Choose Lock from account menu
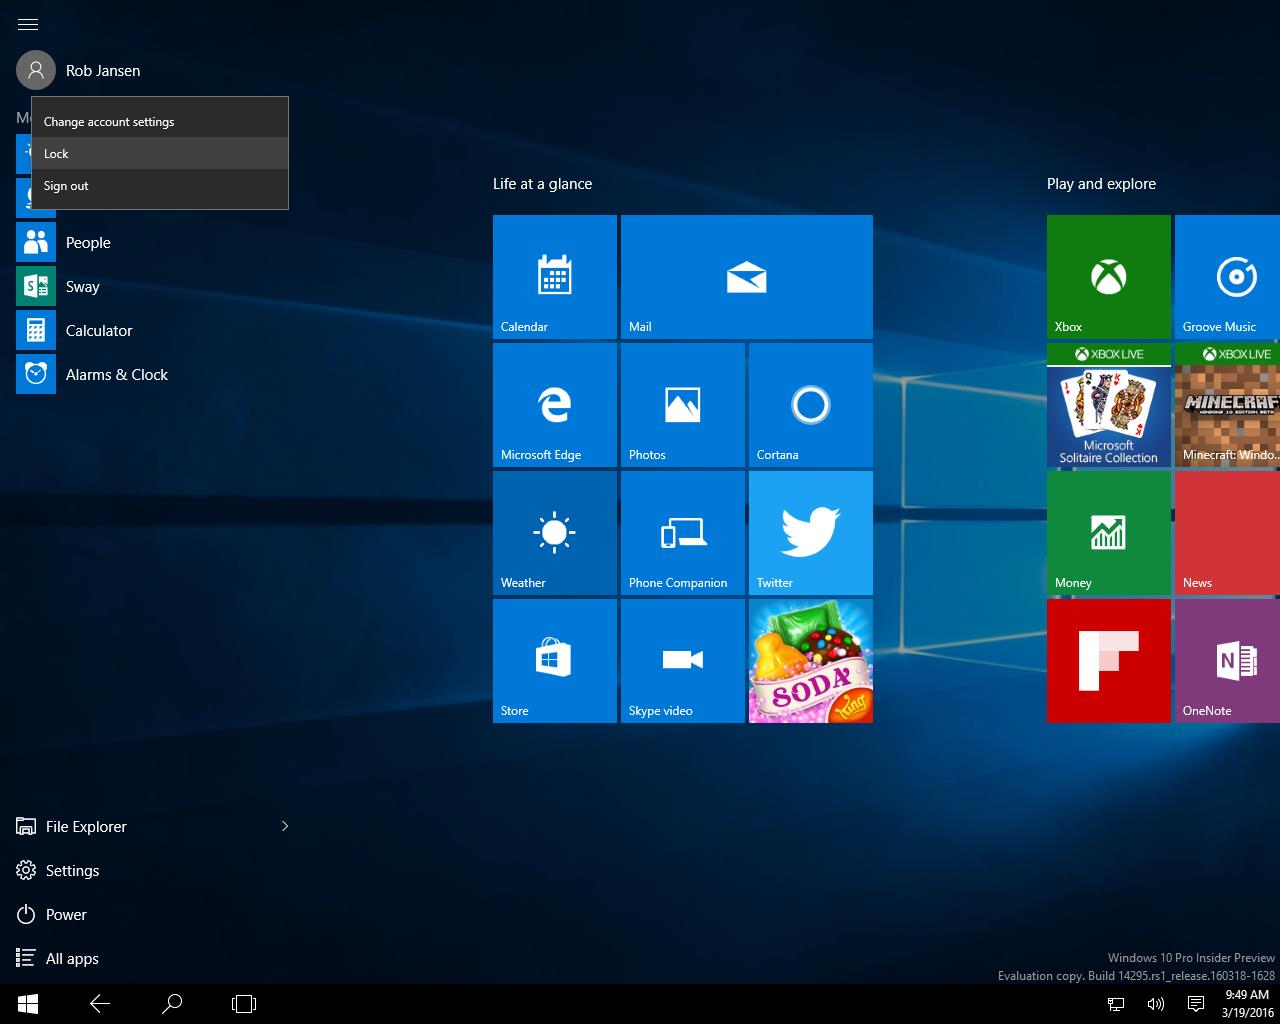Screen dimensions: 1280x1024 [x=160, y=154]
